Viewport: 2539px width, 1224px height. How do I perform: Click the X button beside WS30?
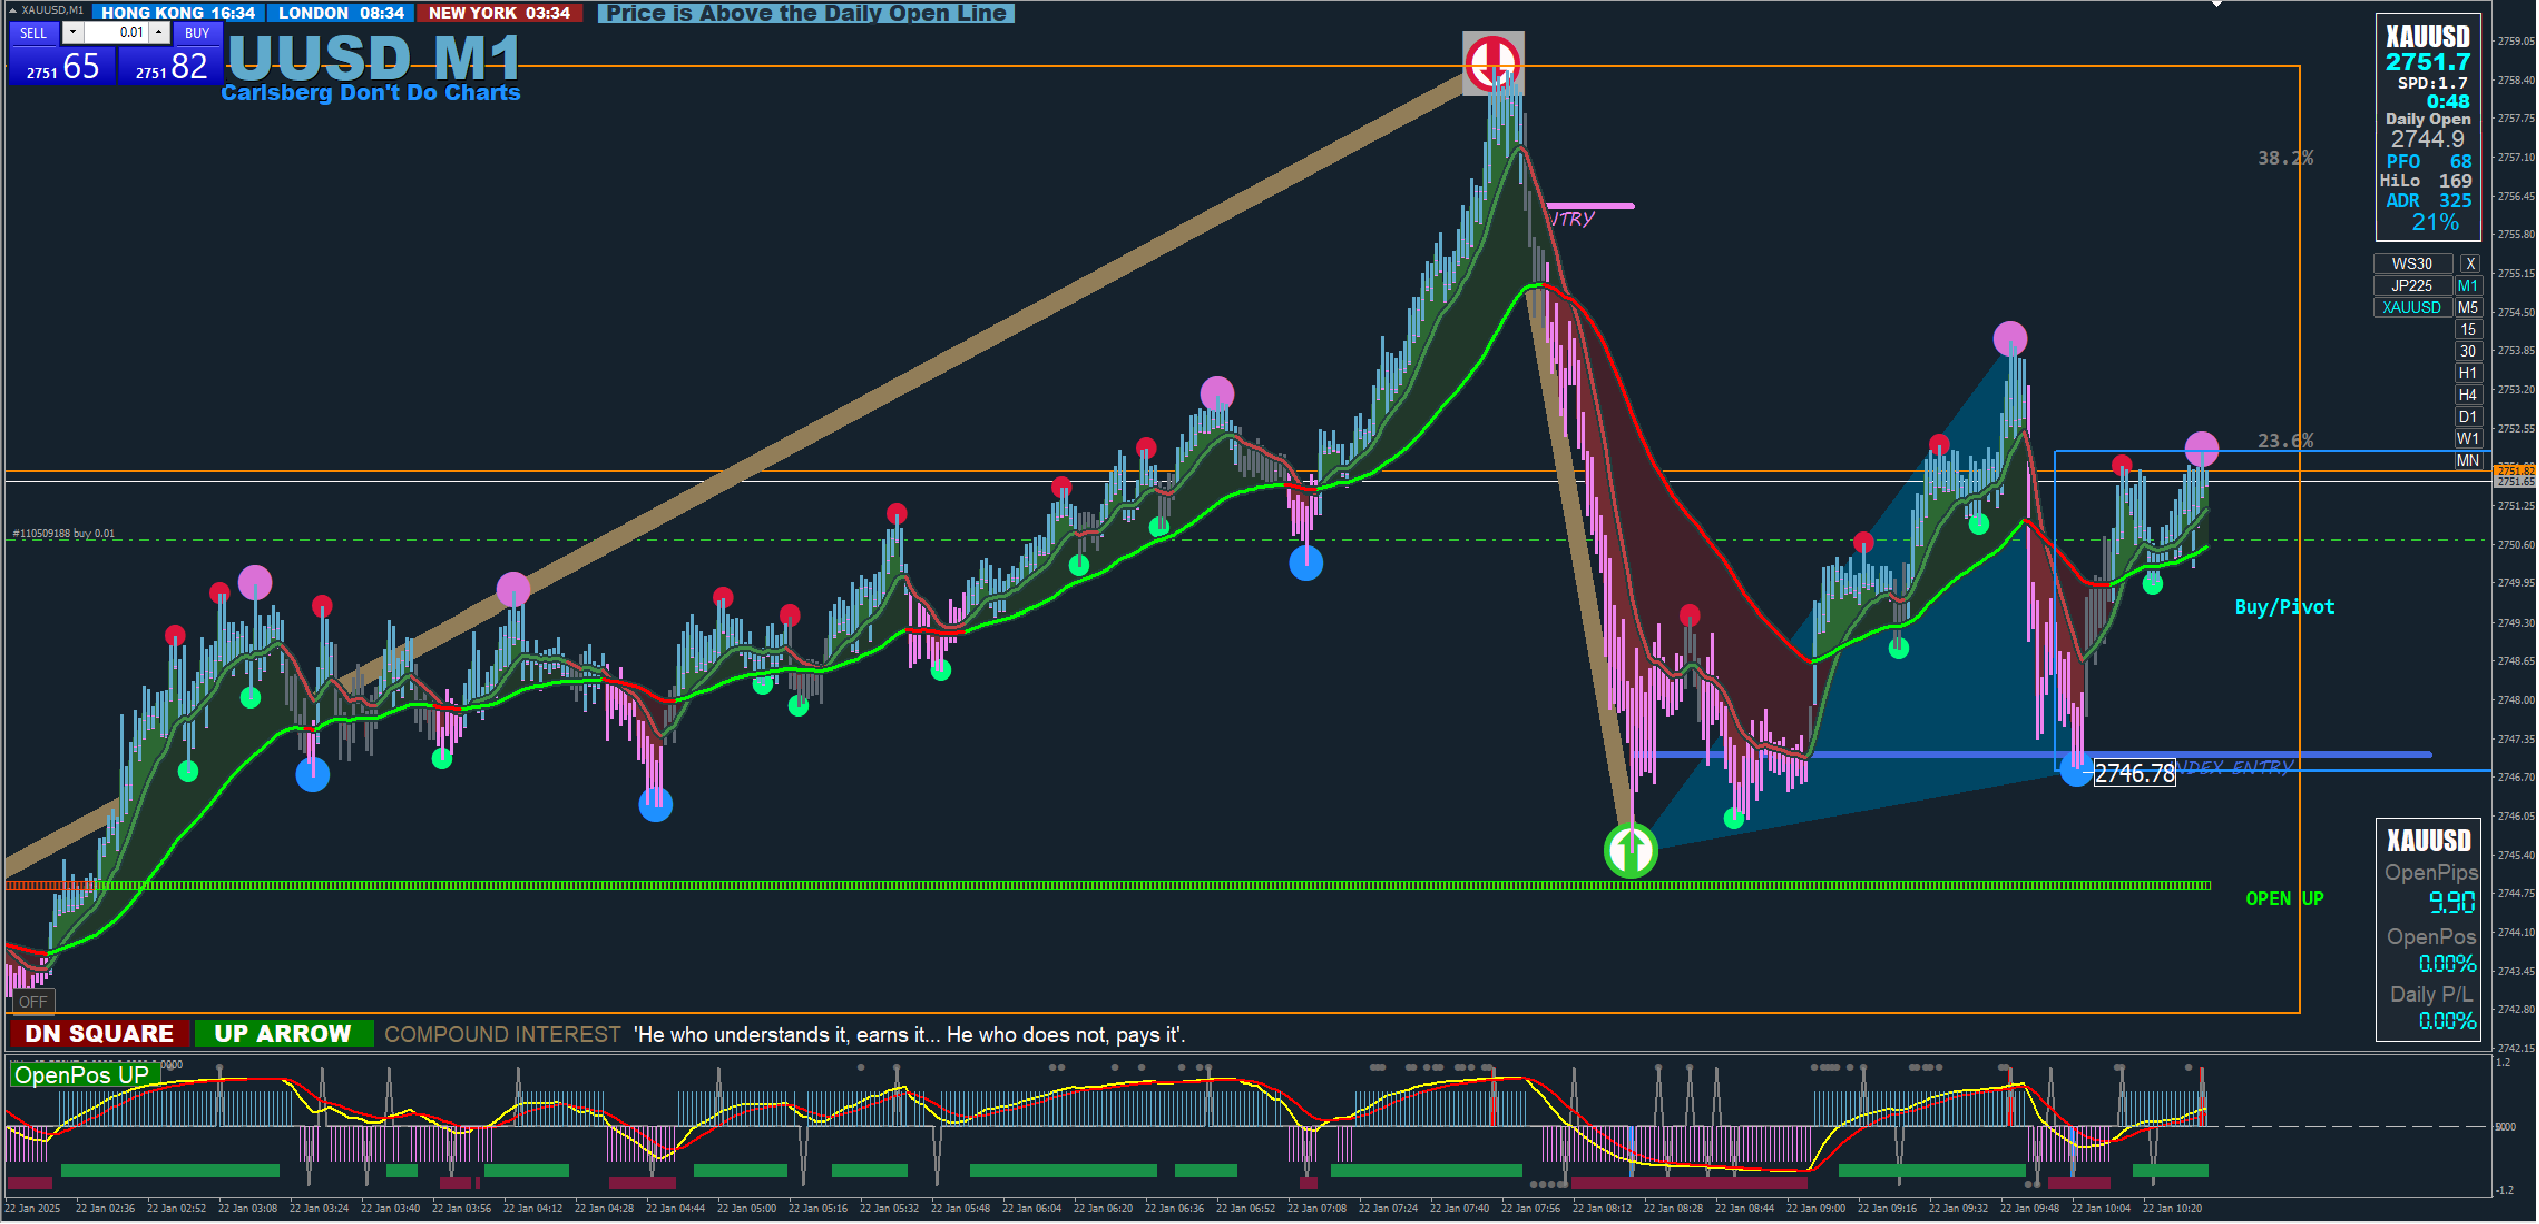click(x=2470, y=264)
